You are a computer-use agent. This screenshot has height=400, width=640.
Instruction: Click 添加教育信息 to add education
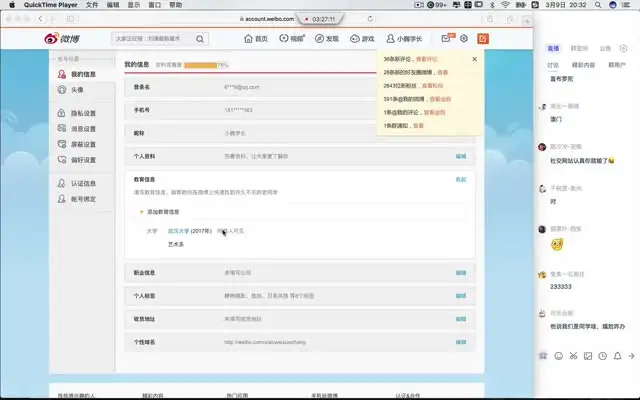pyautogui.click(x=163, y=212)
